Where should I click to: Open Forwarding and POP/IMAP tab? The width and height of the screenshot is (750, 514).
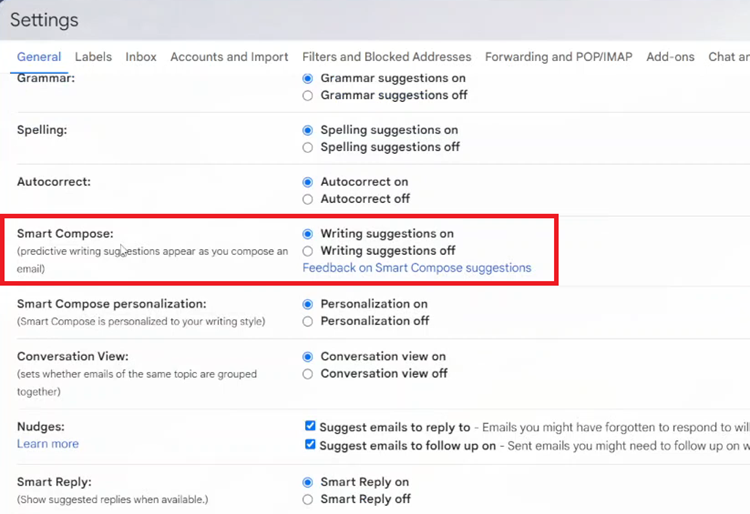(x=558, y=57)
